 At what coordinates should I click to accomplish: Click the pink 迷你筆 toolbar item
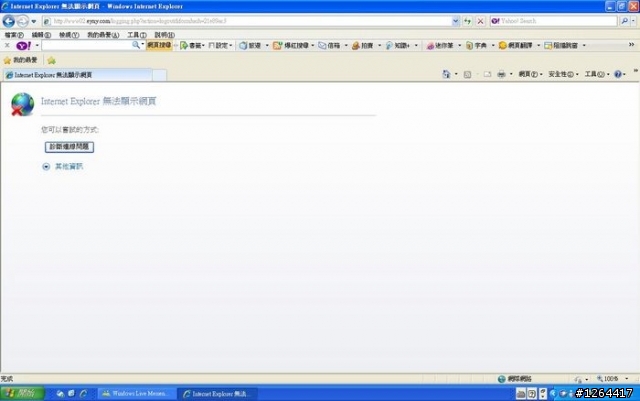click(x=440, y=45)
